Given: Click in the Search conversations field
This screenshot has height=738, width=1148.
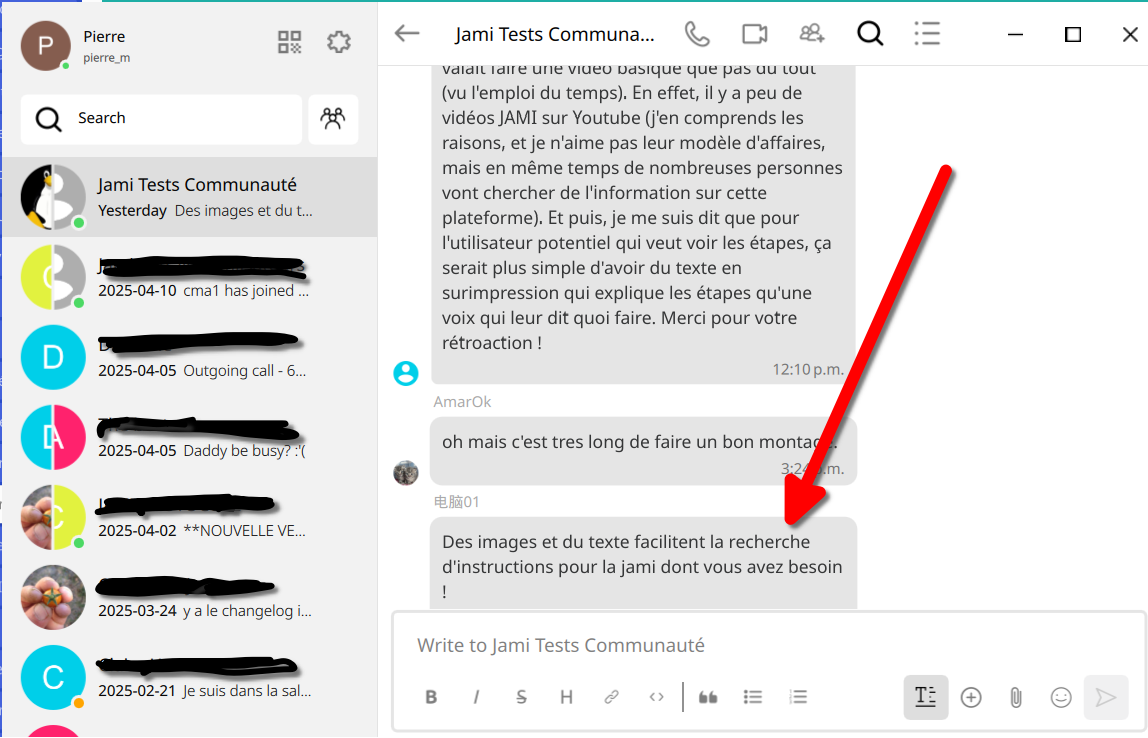Looking at the screenshot, I should click(x=161, y=119).
